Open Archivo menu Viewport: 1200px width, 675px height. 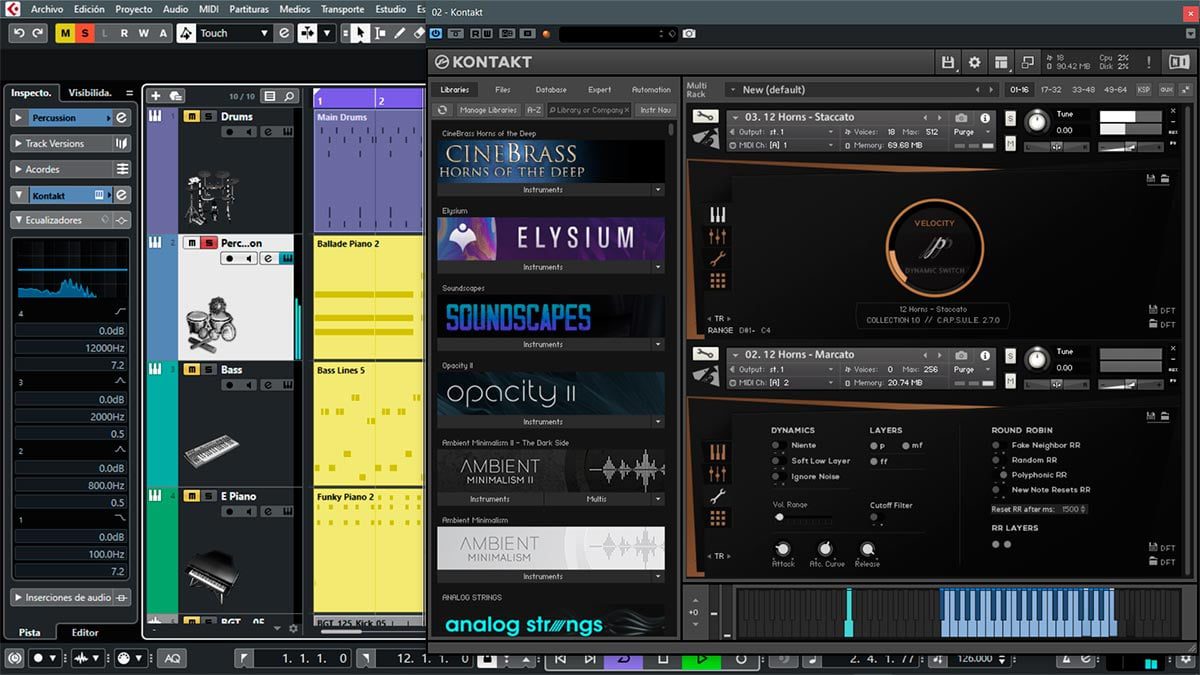47,9
